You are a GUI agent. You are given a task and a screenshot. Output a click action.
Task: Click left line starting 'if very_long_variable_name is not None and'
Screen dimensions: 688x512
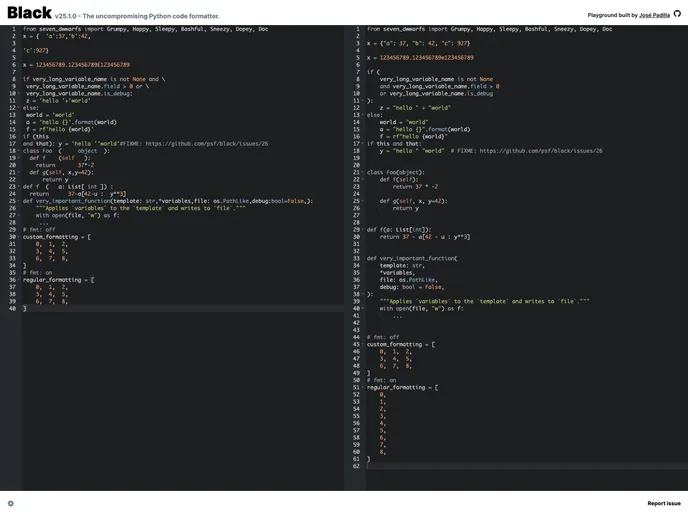94,79
